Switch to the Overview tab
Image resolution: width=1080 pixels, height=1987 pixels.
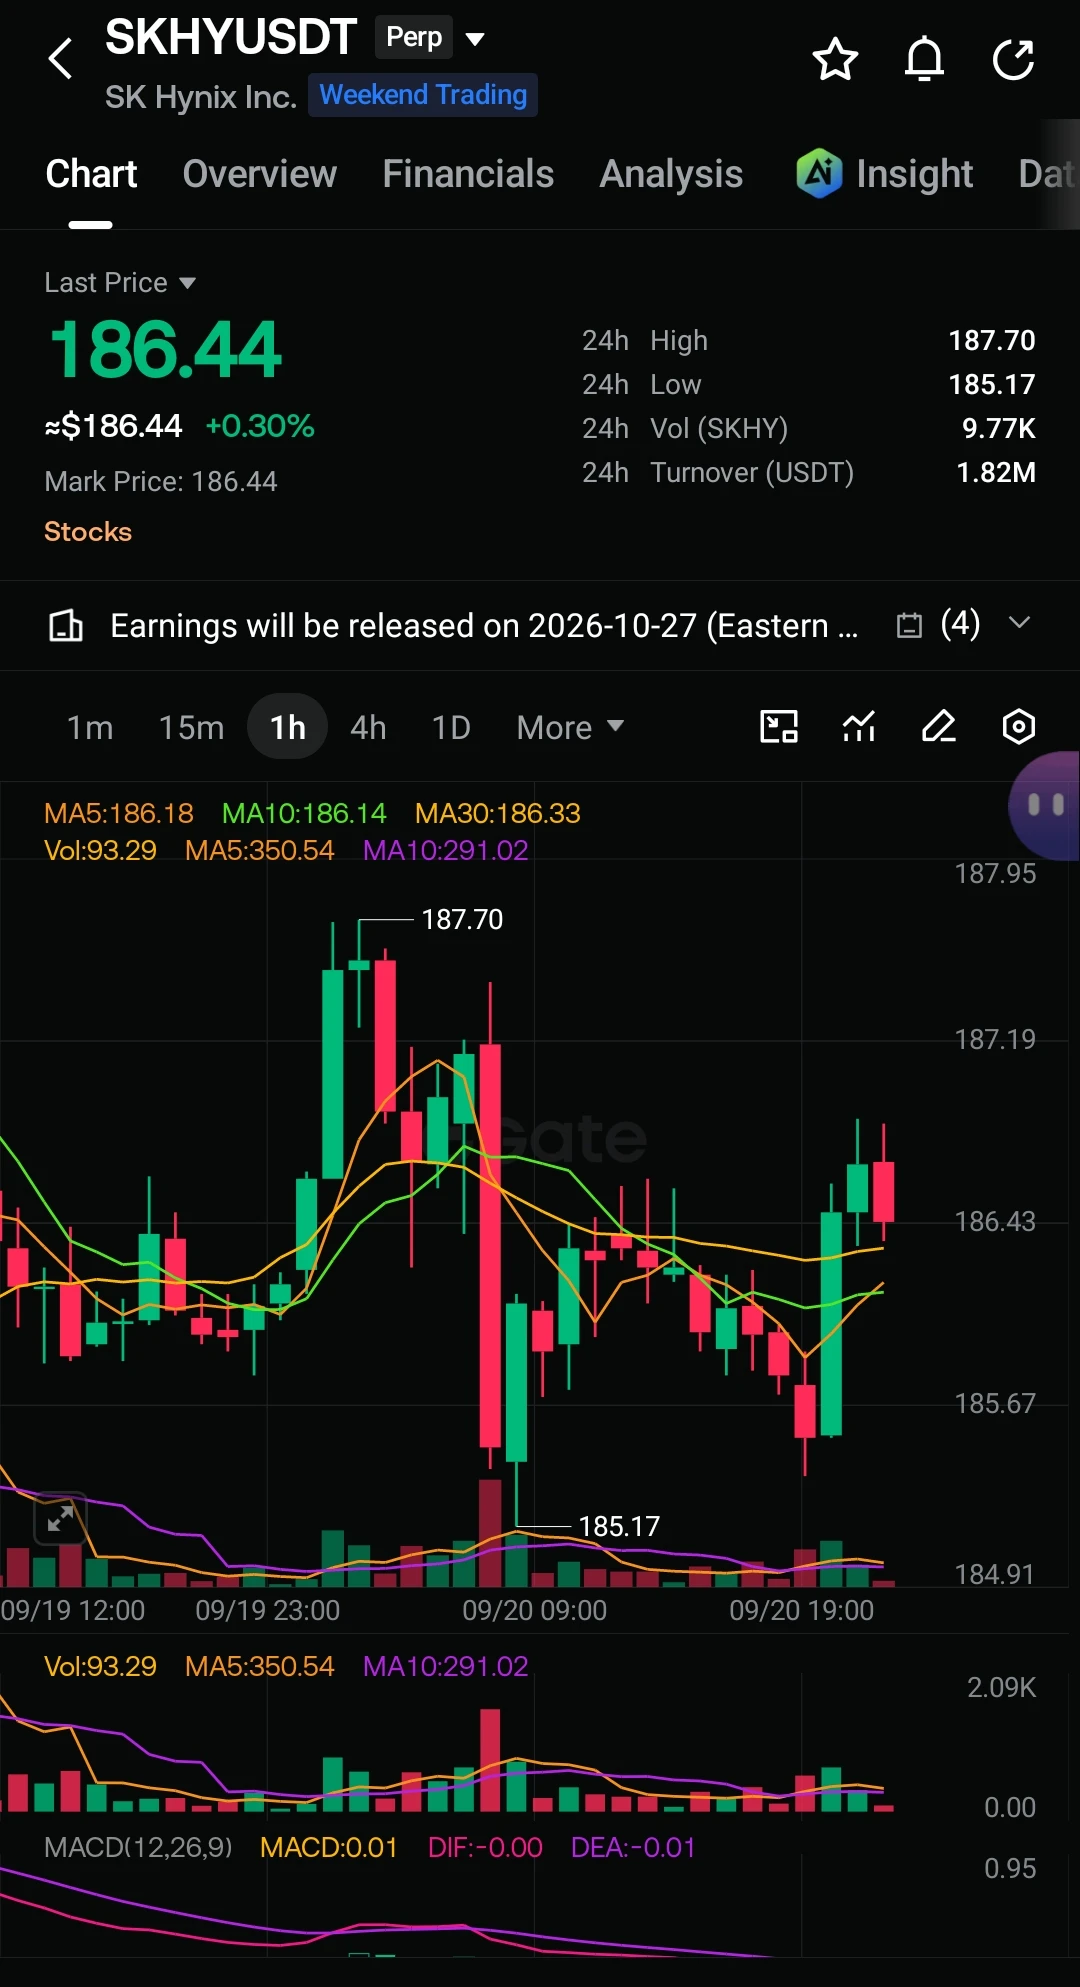(x=259, y=174)
